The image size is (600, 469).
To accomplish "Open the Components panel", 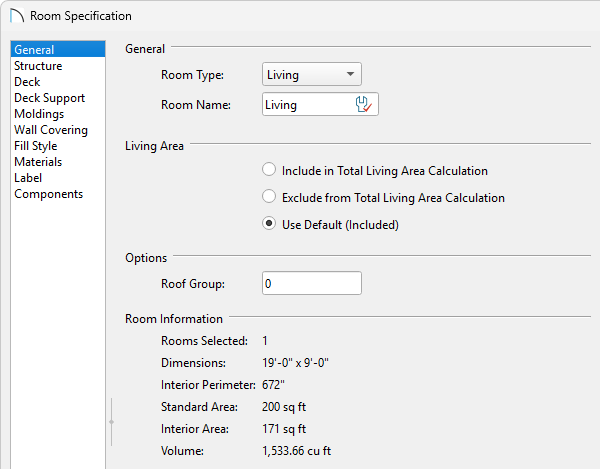I will [x=58, y=194].
